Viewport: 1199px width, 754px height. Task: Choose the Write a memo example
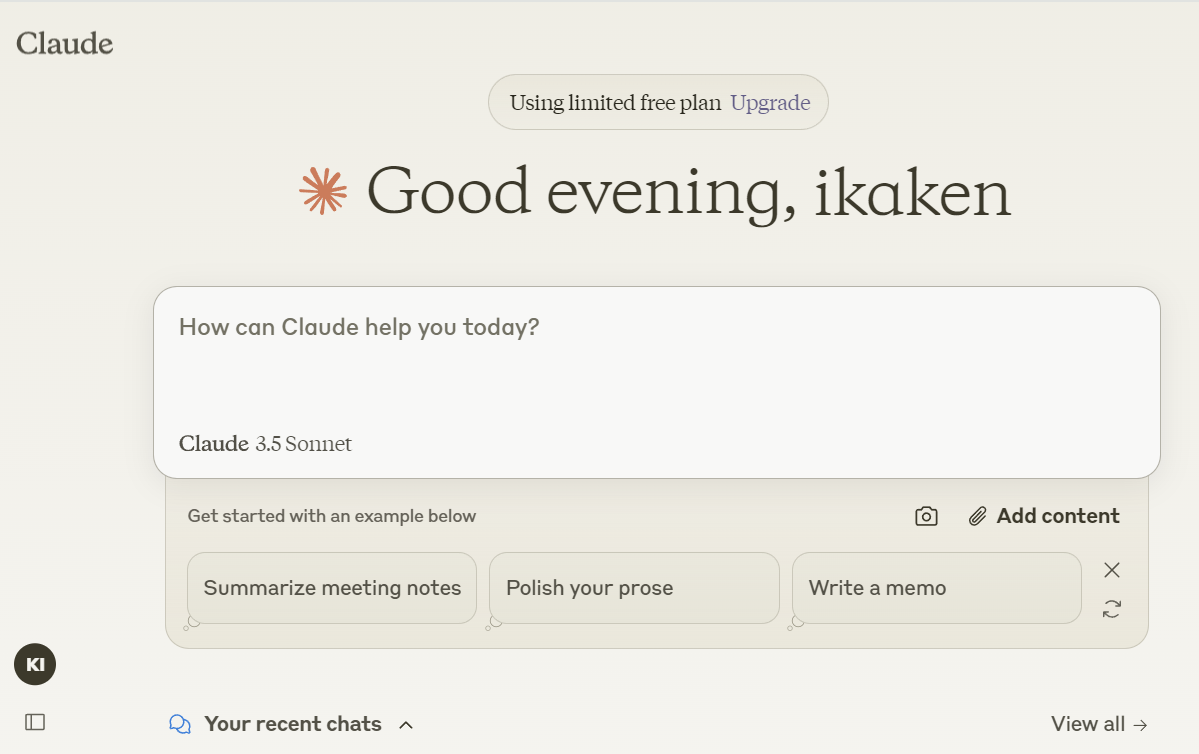(x=937, y=588)
